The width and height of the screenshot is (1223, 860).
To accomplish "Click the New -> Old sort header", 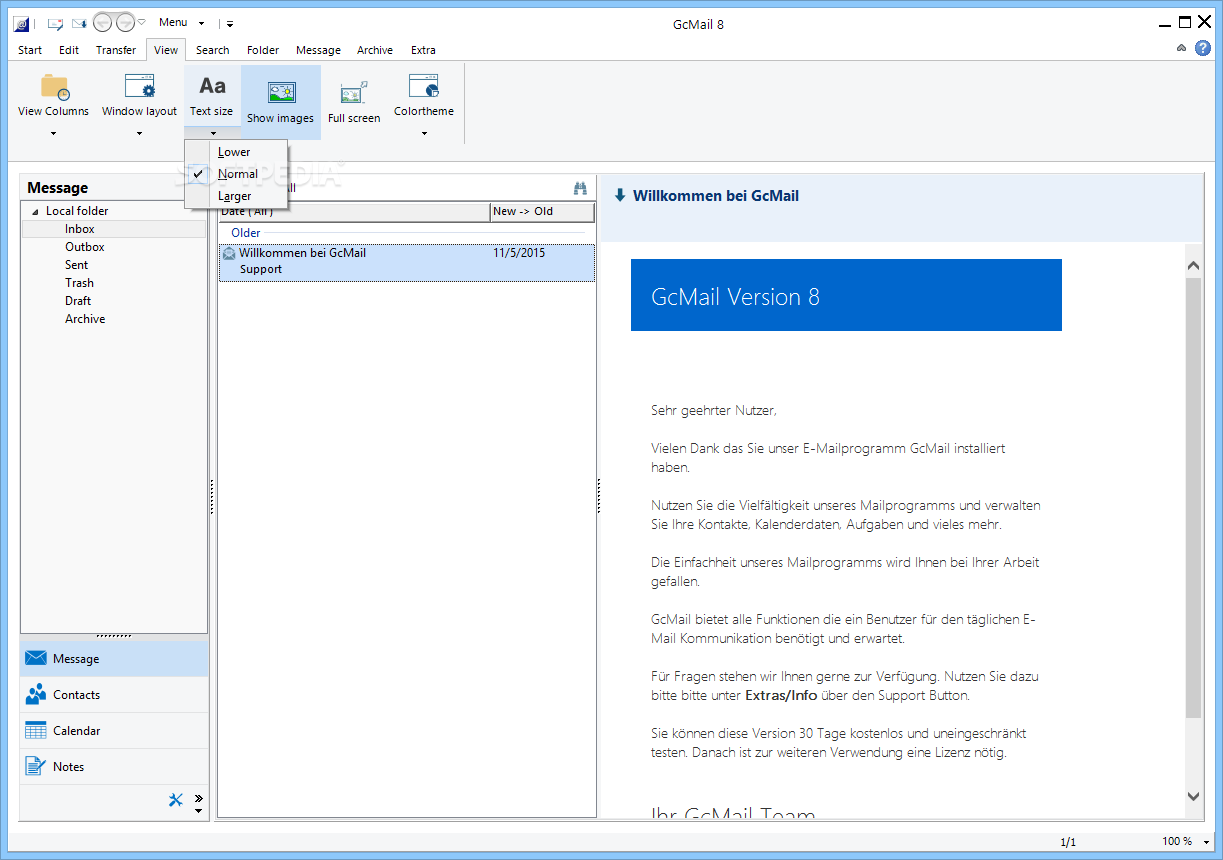I will (542, 212).
